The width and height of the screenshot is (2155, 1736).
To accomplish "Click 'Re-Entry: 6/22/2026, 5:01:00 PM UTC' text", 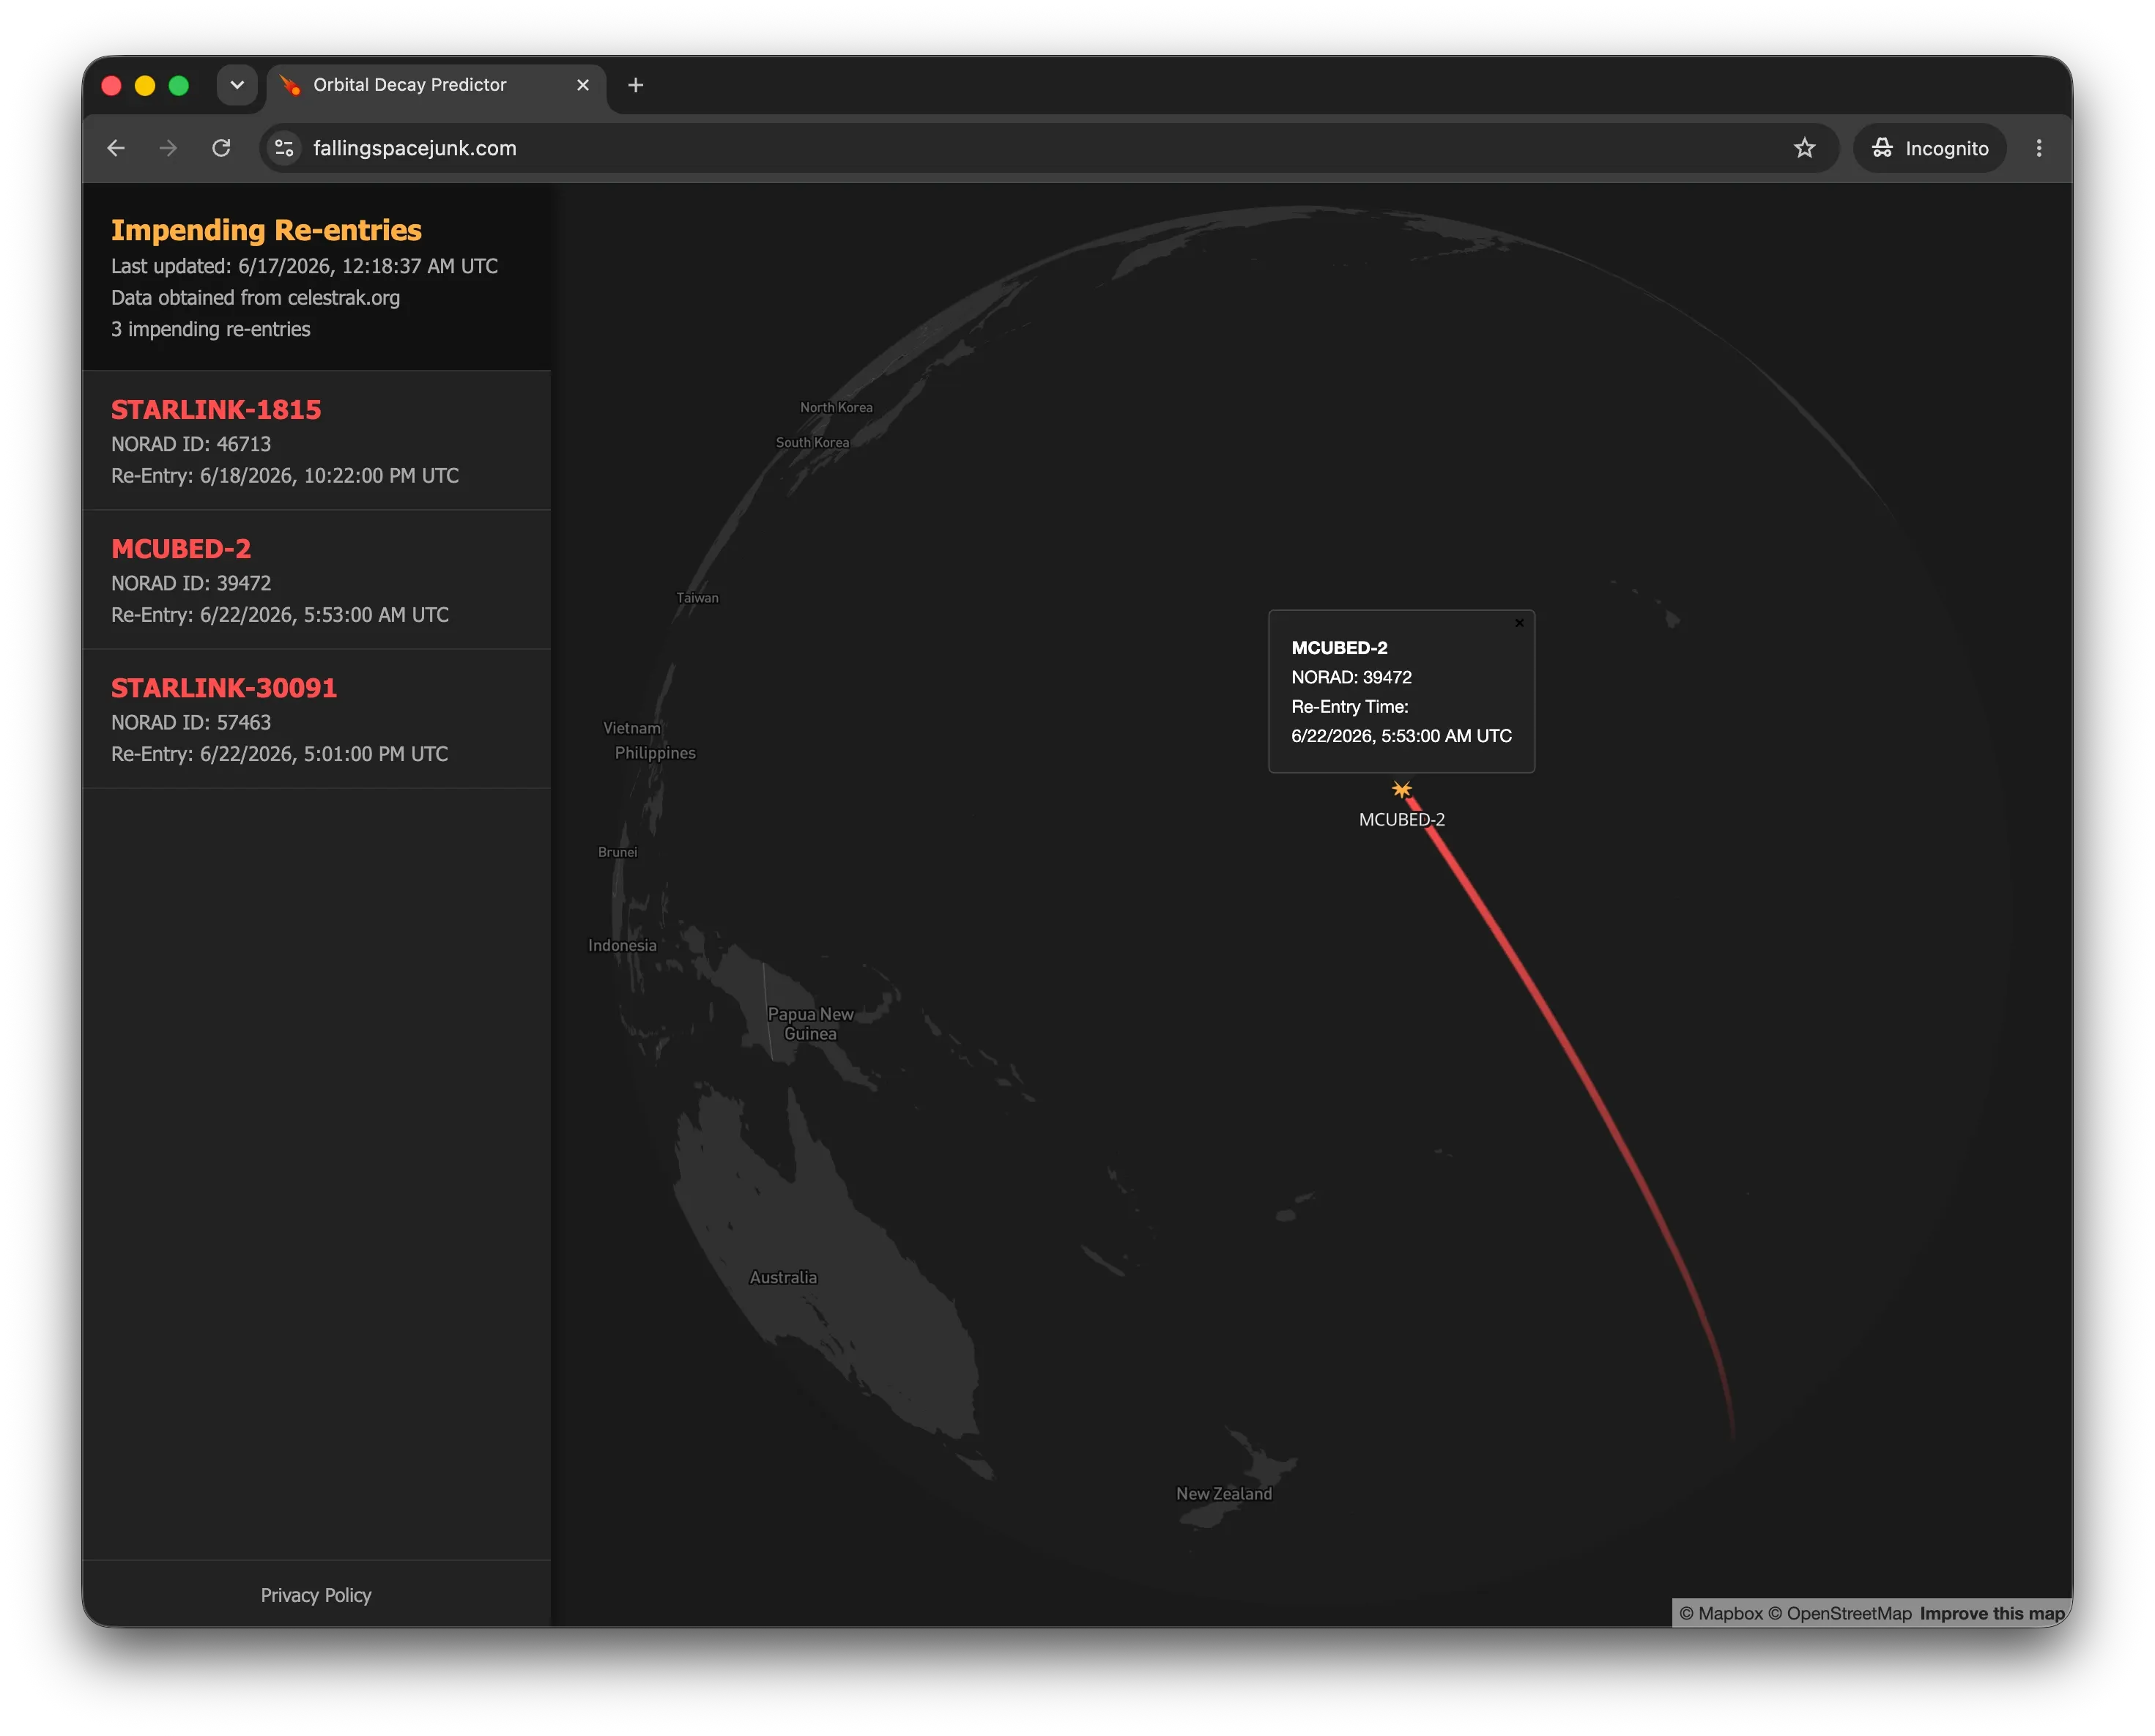I will click(279, 754).
